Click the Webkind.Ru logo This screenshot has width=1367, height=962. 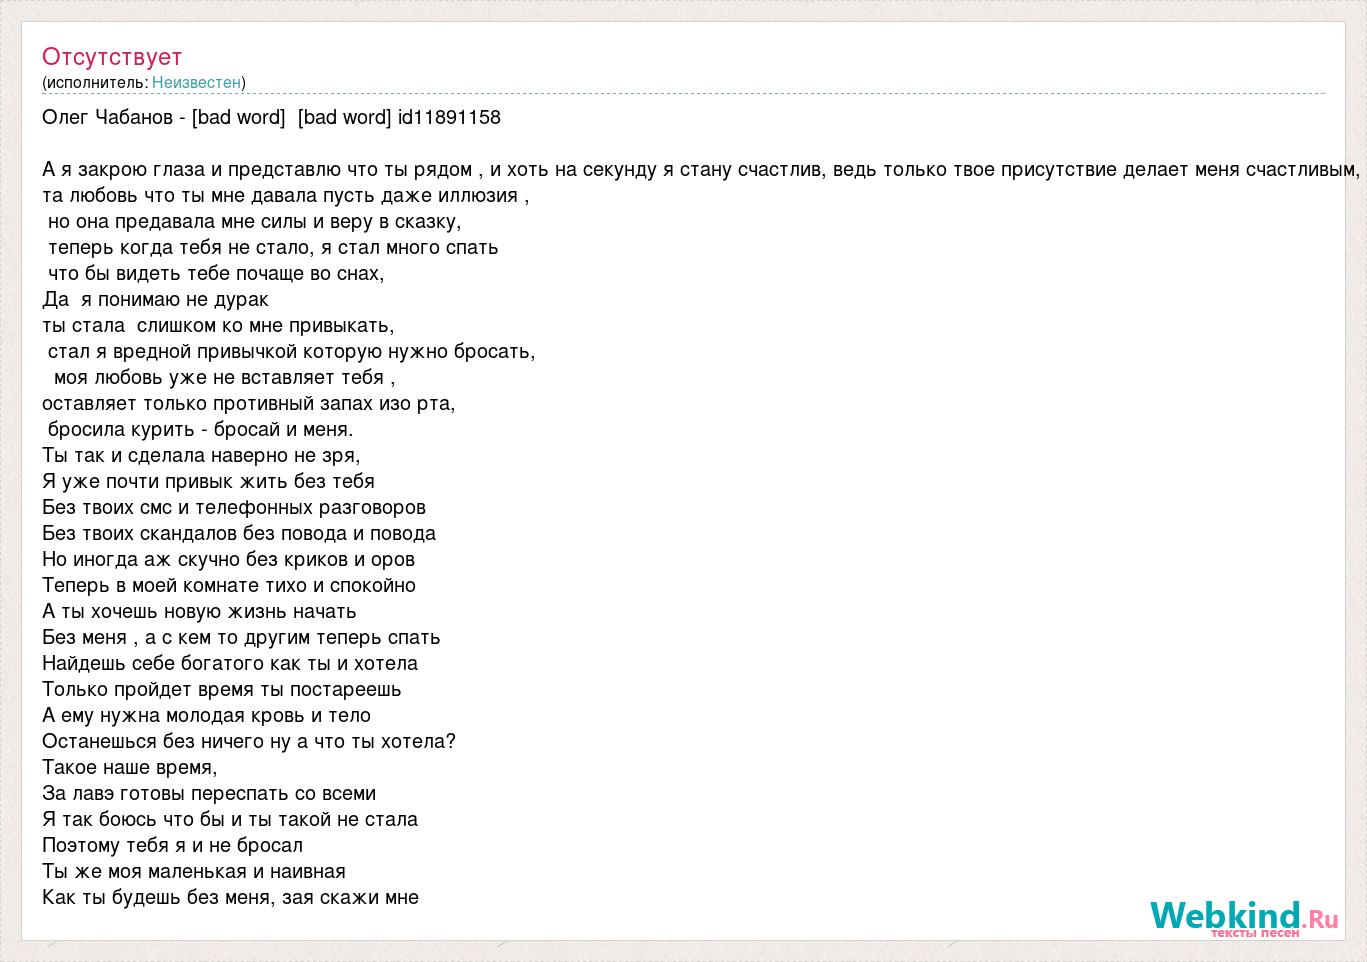click(1244, 915)
